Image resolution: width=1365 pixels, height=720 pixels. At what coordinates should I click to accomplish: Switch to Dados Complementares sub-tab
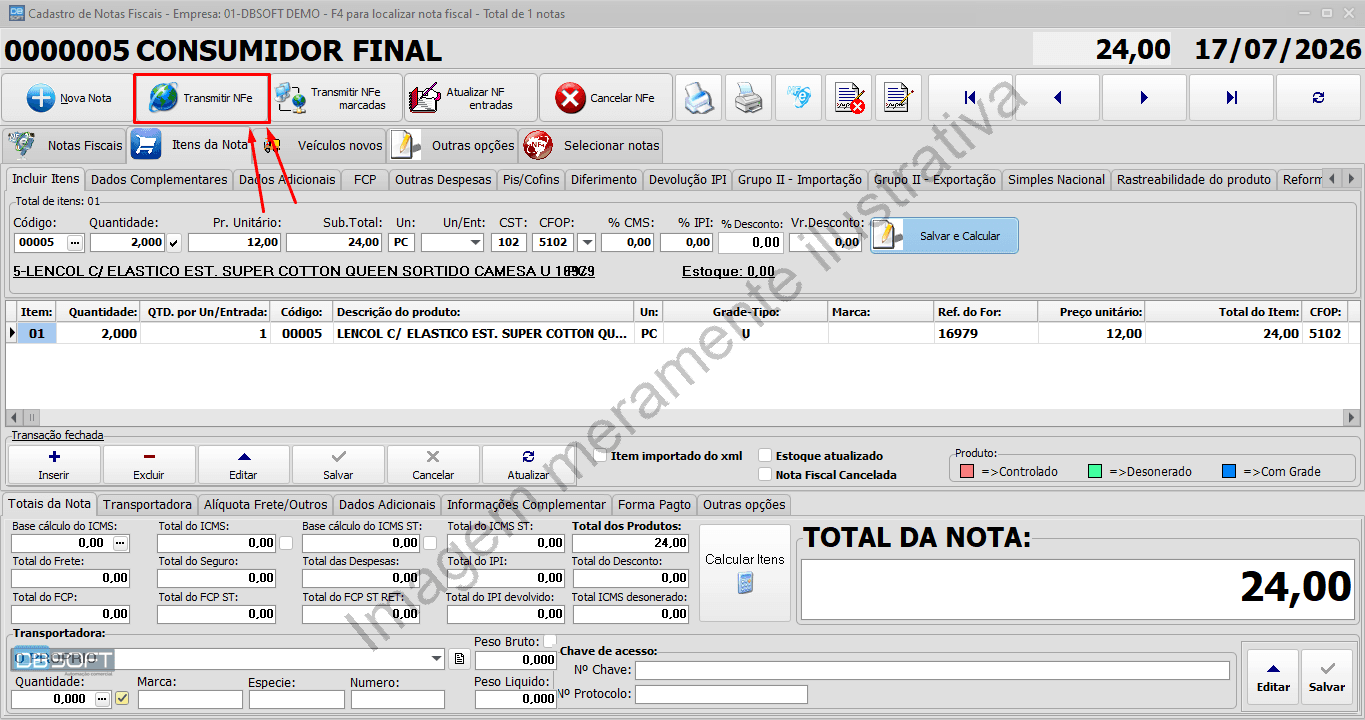pos(158,180)
